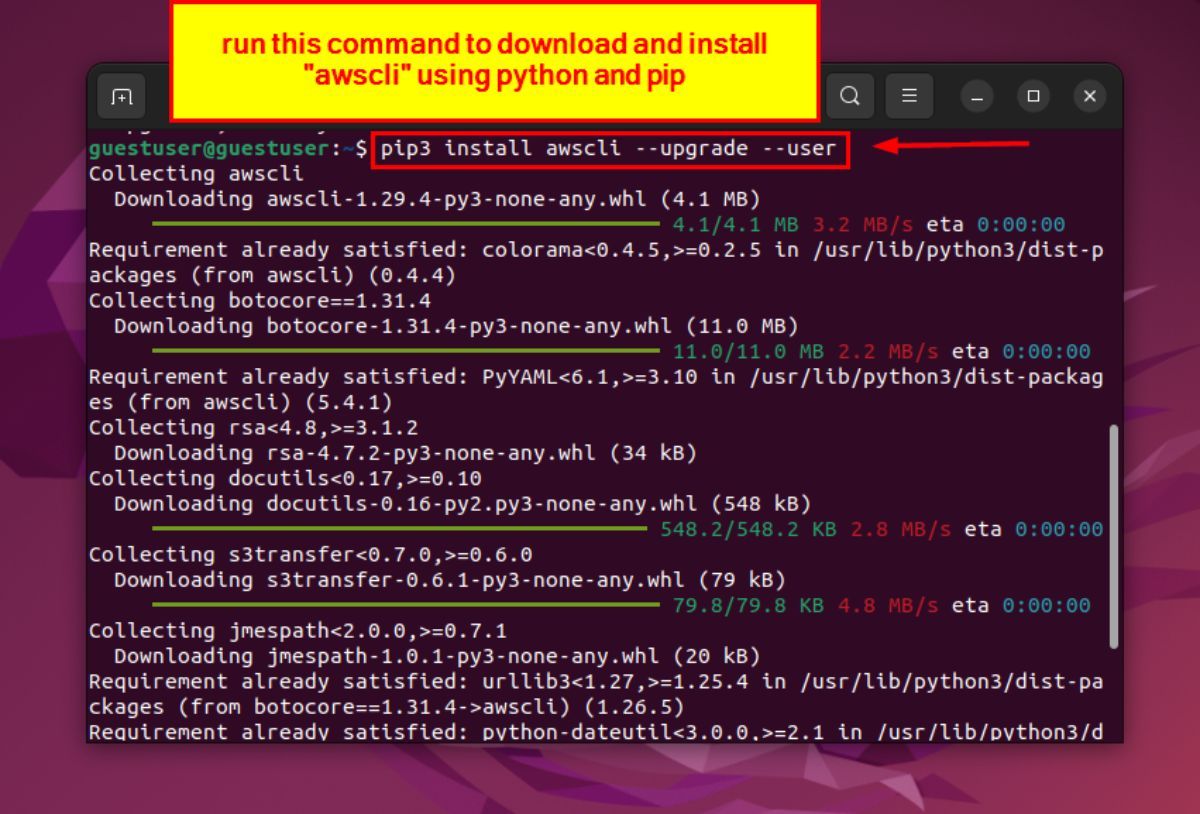Click 'Requirement already satisfied: PyYAML' line
Image resolution: width=1200 pixels, height=814 pixels.
[596, 390]
